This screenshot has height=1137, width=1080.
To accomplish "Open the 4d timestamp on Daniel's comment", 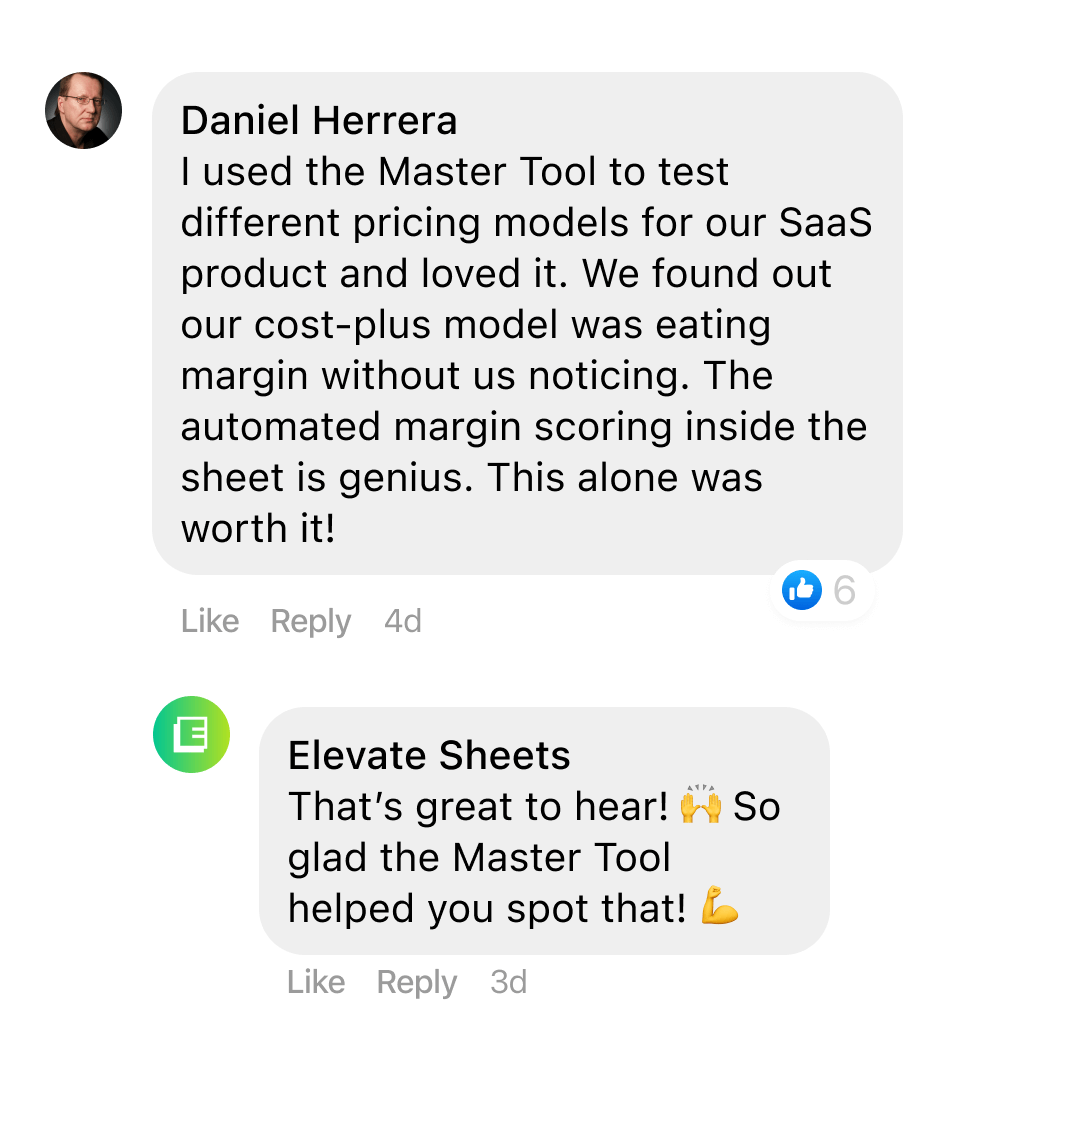I will pyautogui.click(x=403, y=621).
